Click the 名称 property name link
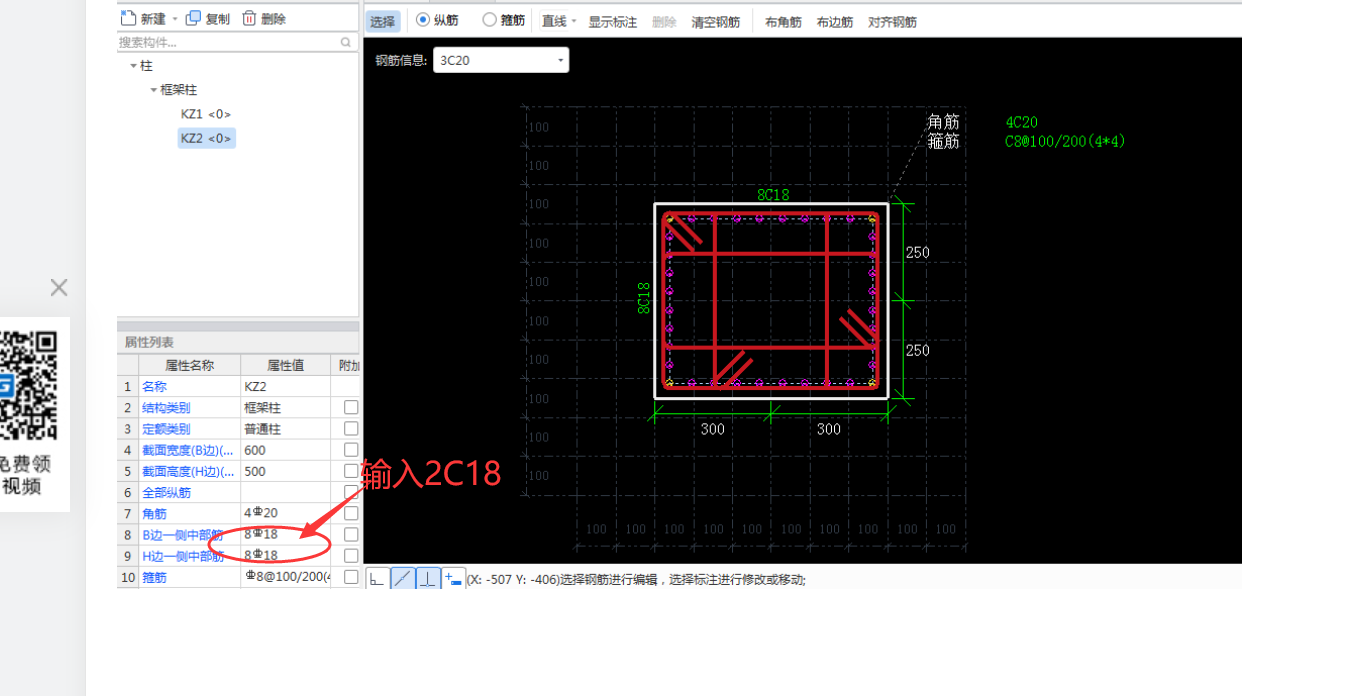The width and height of the screenshot is (1367, 696). click(x=154, y=386)
